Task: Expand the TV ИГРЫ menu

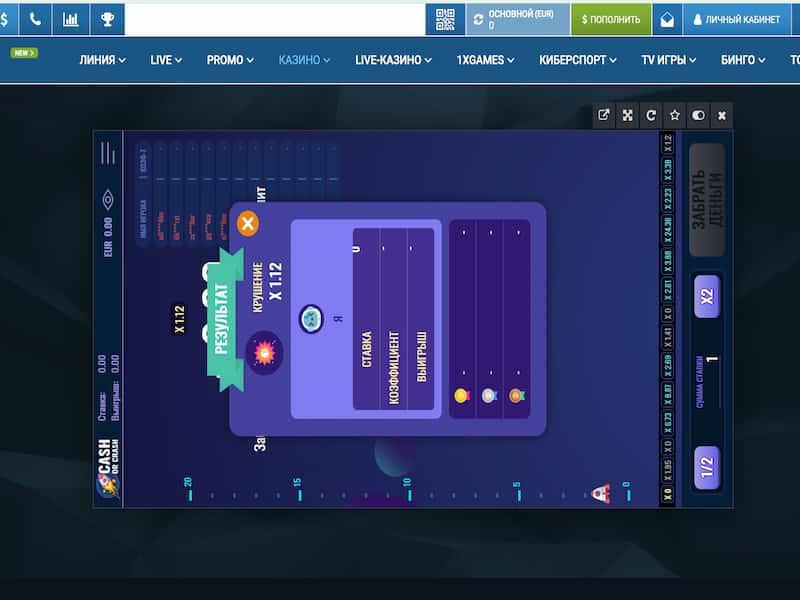Action: click(668, 60)
